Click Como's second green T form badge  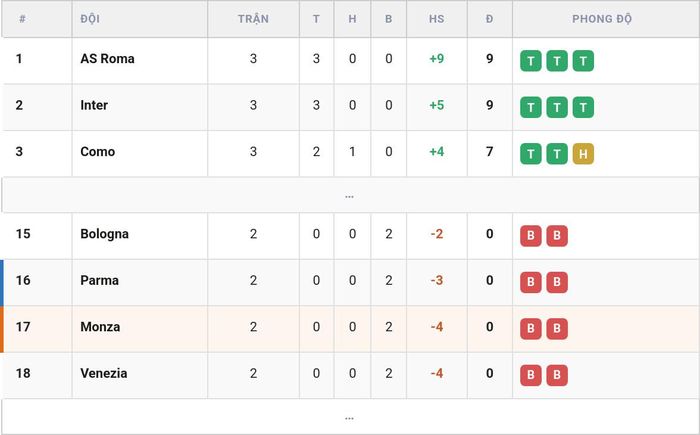coord(557,154)
